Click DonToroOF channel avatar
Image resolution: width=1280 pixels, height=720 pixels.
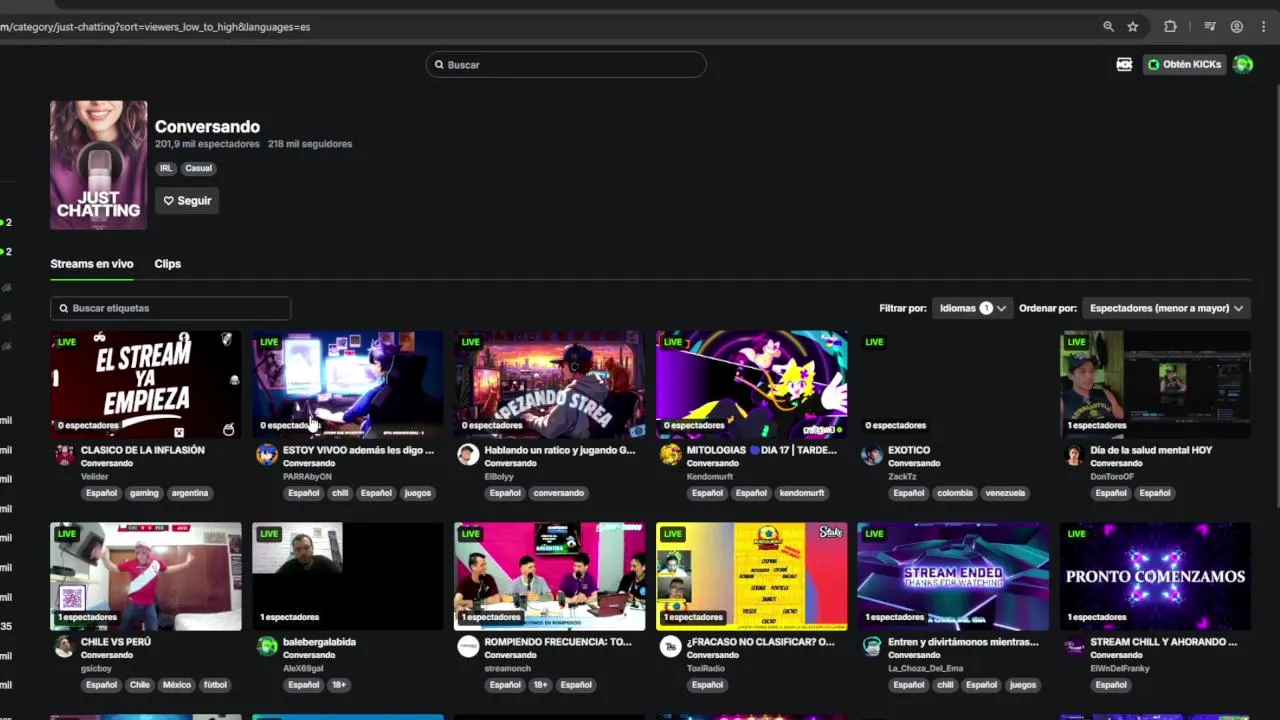1074,455
